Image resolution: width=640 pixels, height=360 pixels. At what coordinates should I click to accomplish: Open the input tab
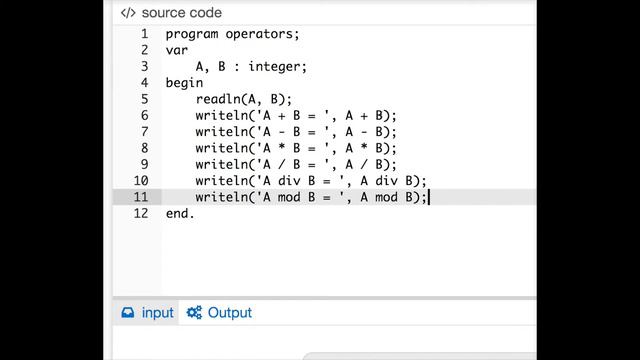(146, 313)
